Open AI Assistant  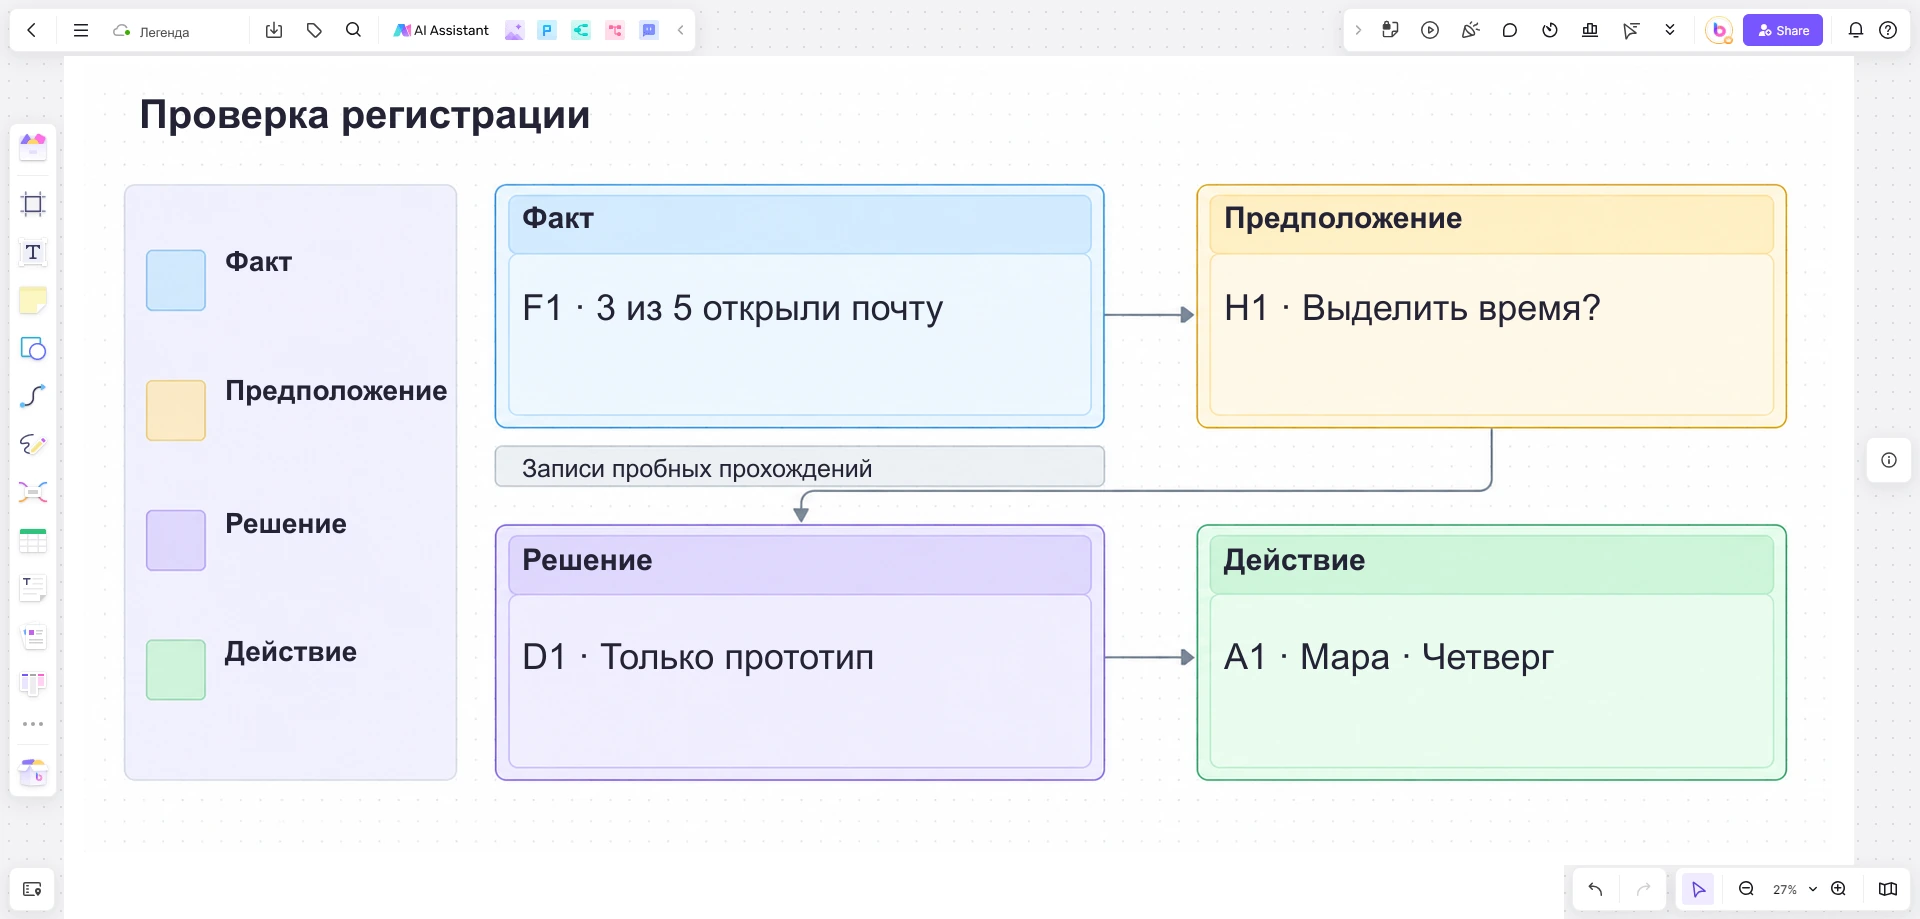tap(441, 30)
